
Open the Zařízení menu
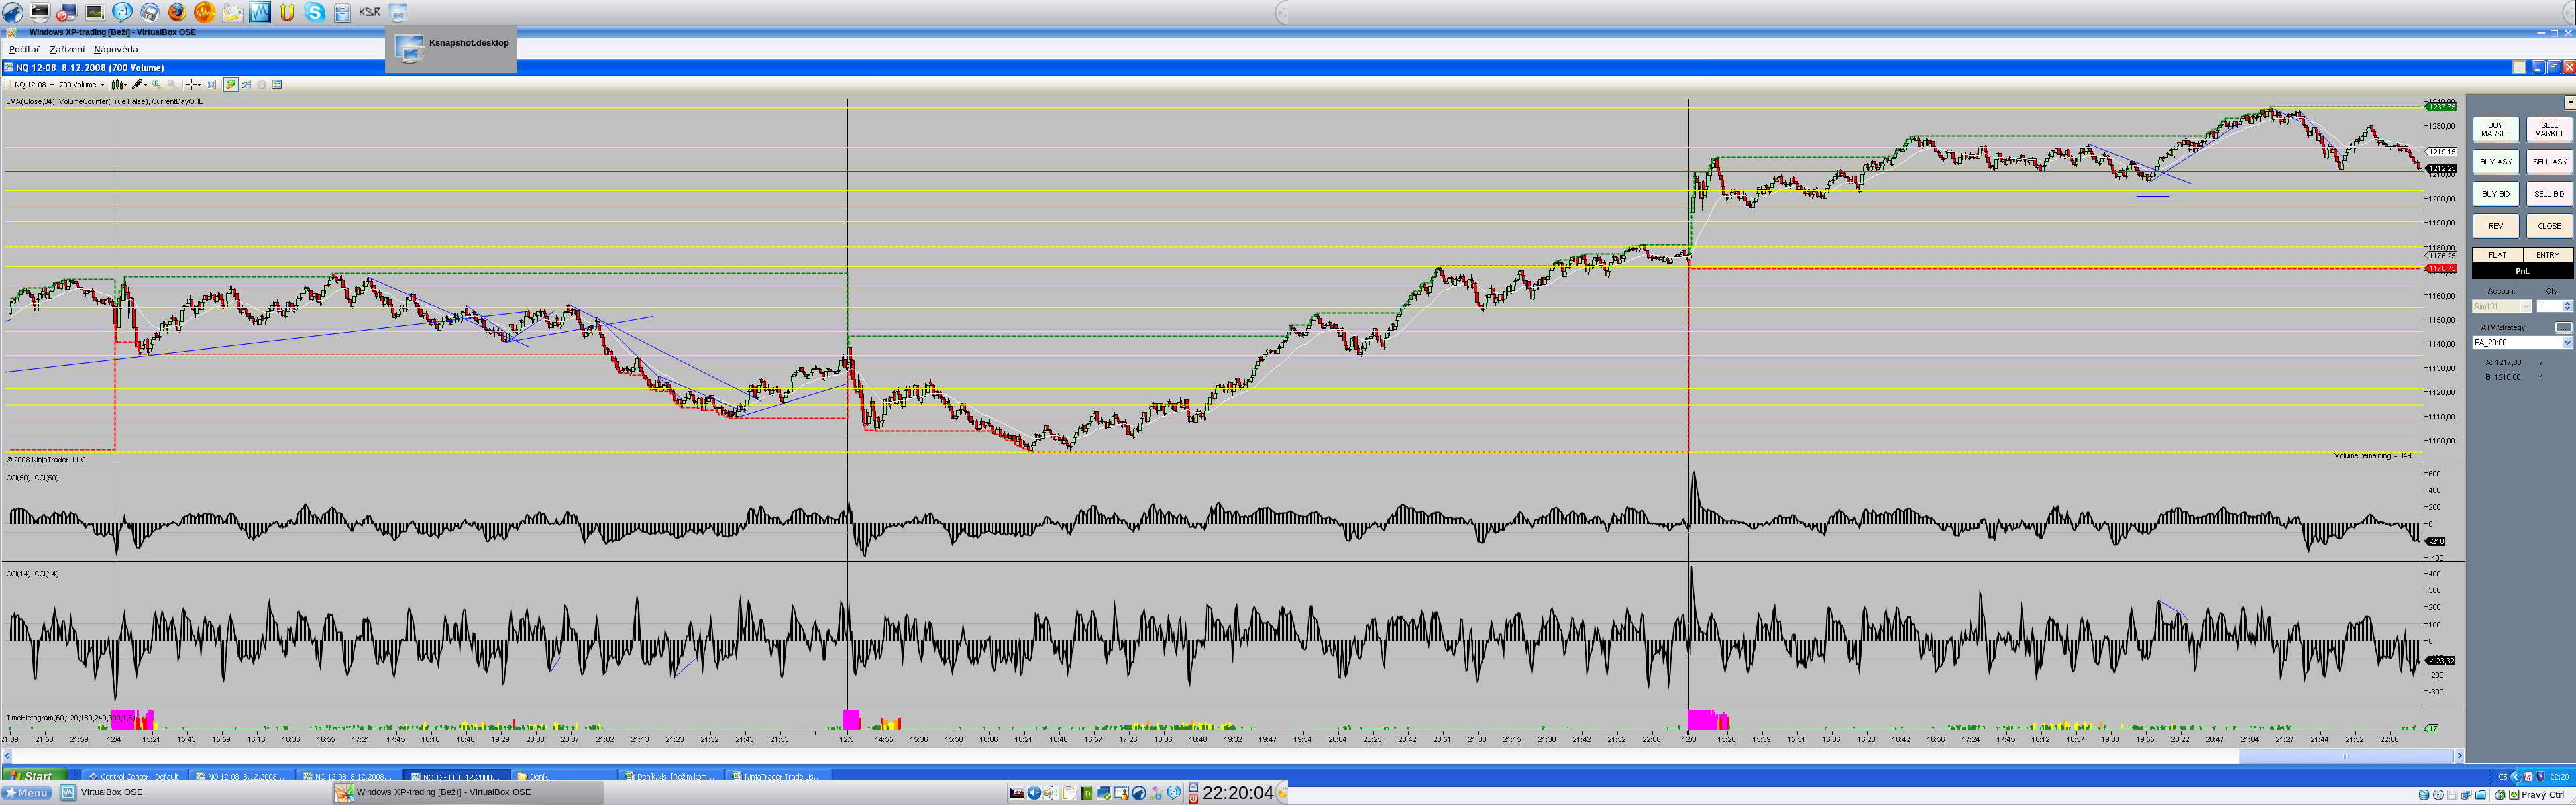[67, 49]
